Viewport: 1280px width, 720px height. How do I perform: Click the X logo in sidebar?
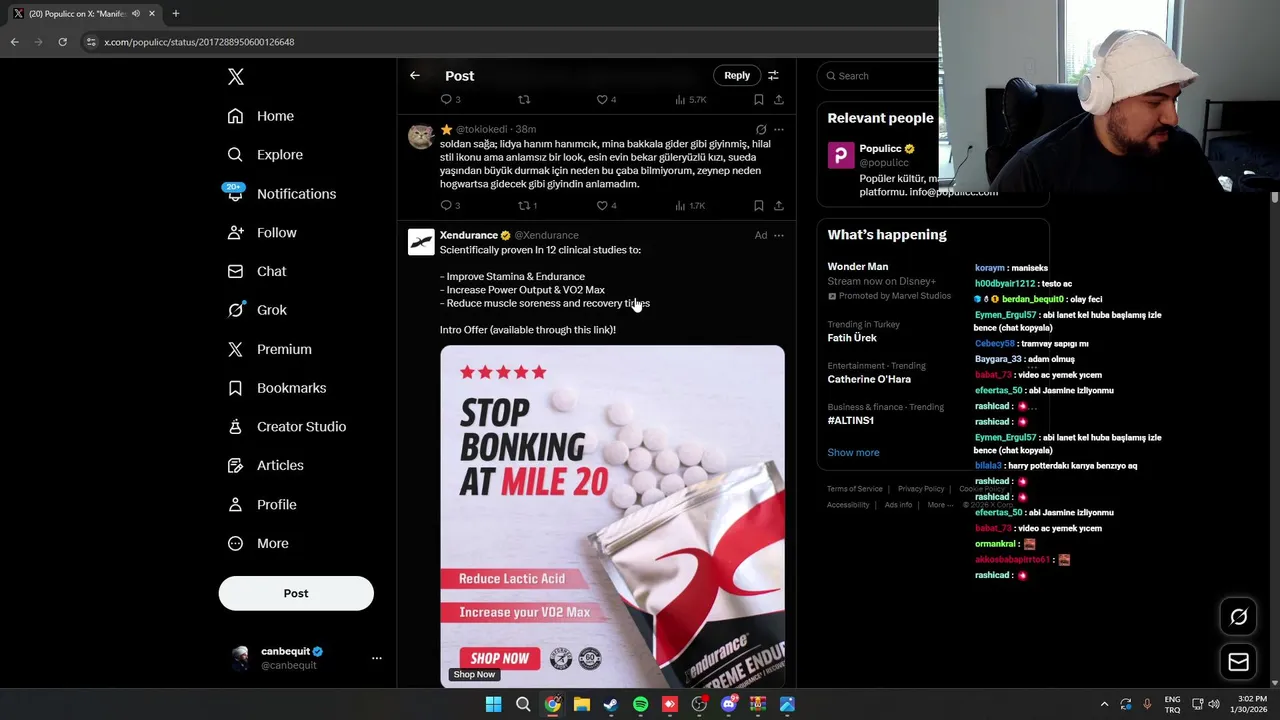click(x=235, y=77)
